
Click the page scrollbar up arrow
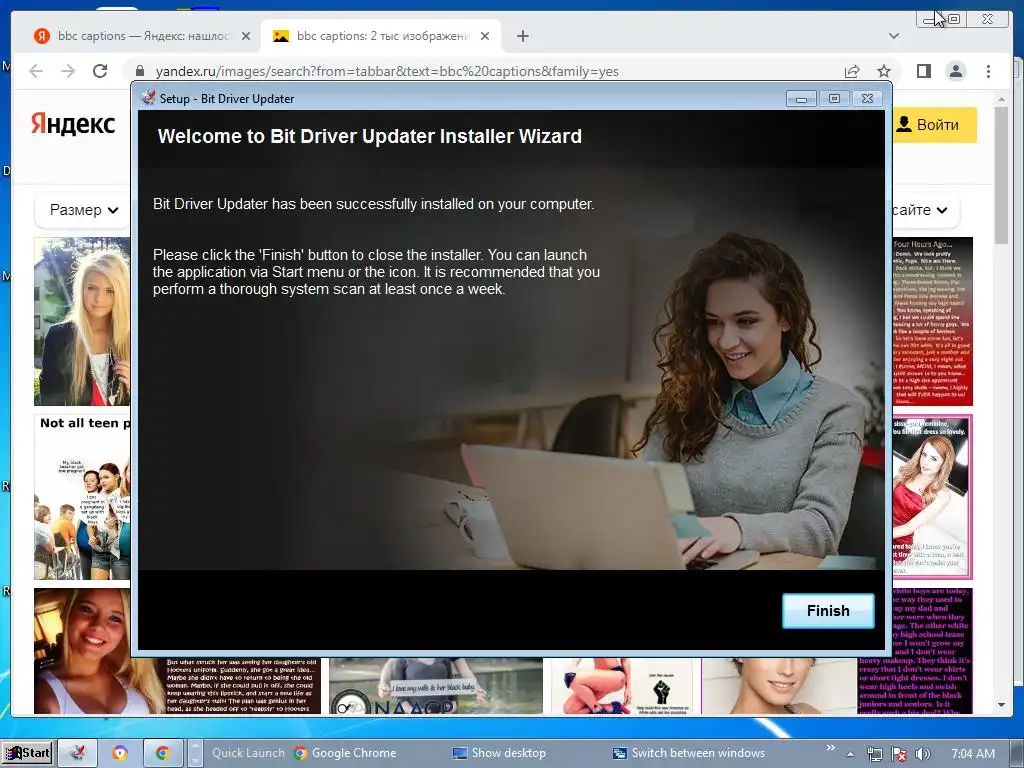pos(1001,99)
